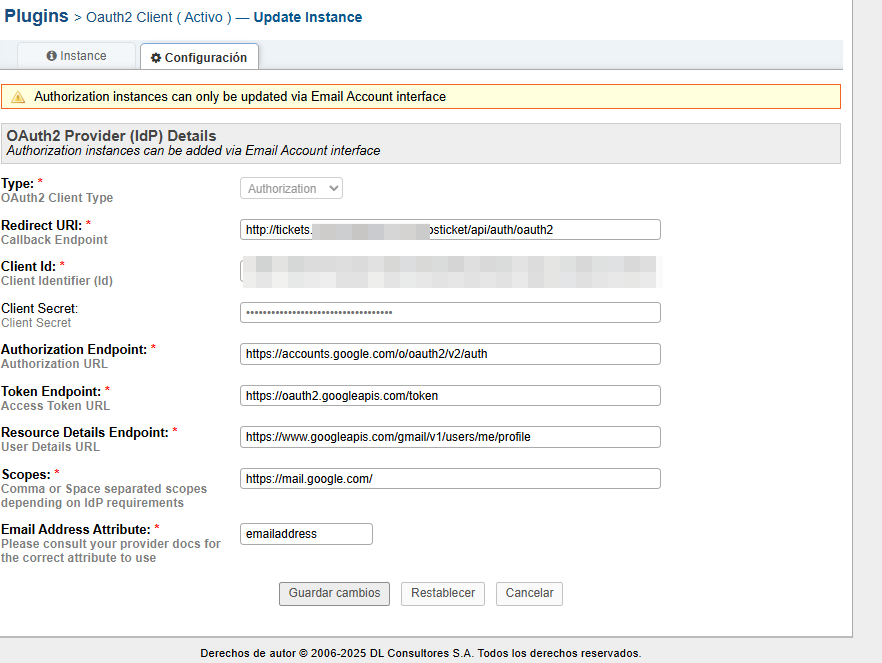
Task: Select the Configuración tab
Action: tap(199, 58)
